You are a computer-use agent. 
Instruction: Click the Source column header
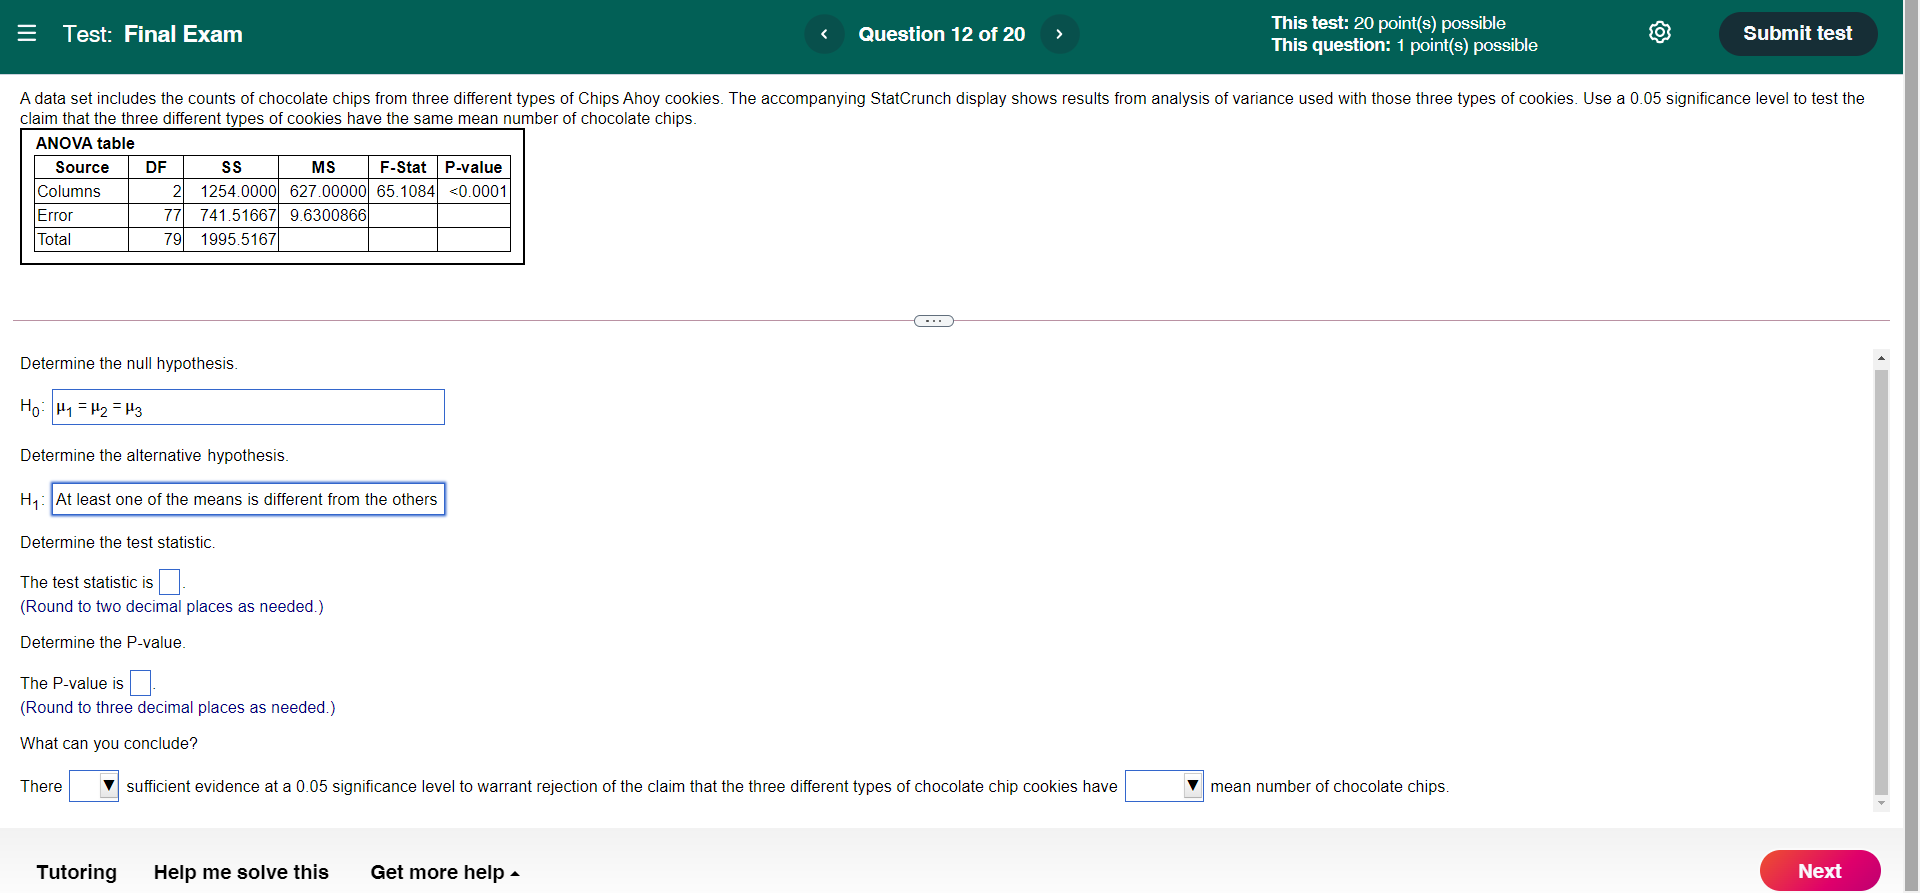coord(82,167)
